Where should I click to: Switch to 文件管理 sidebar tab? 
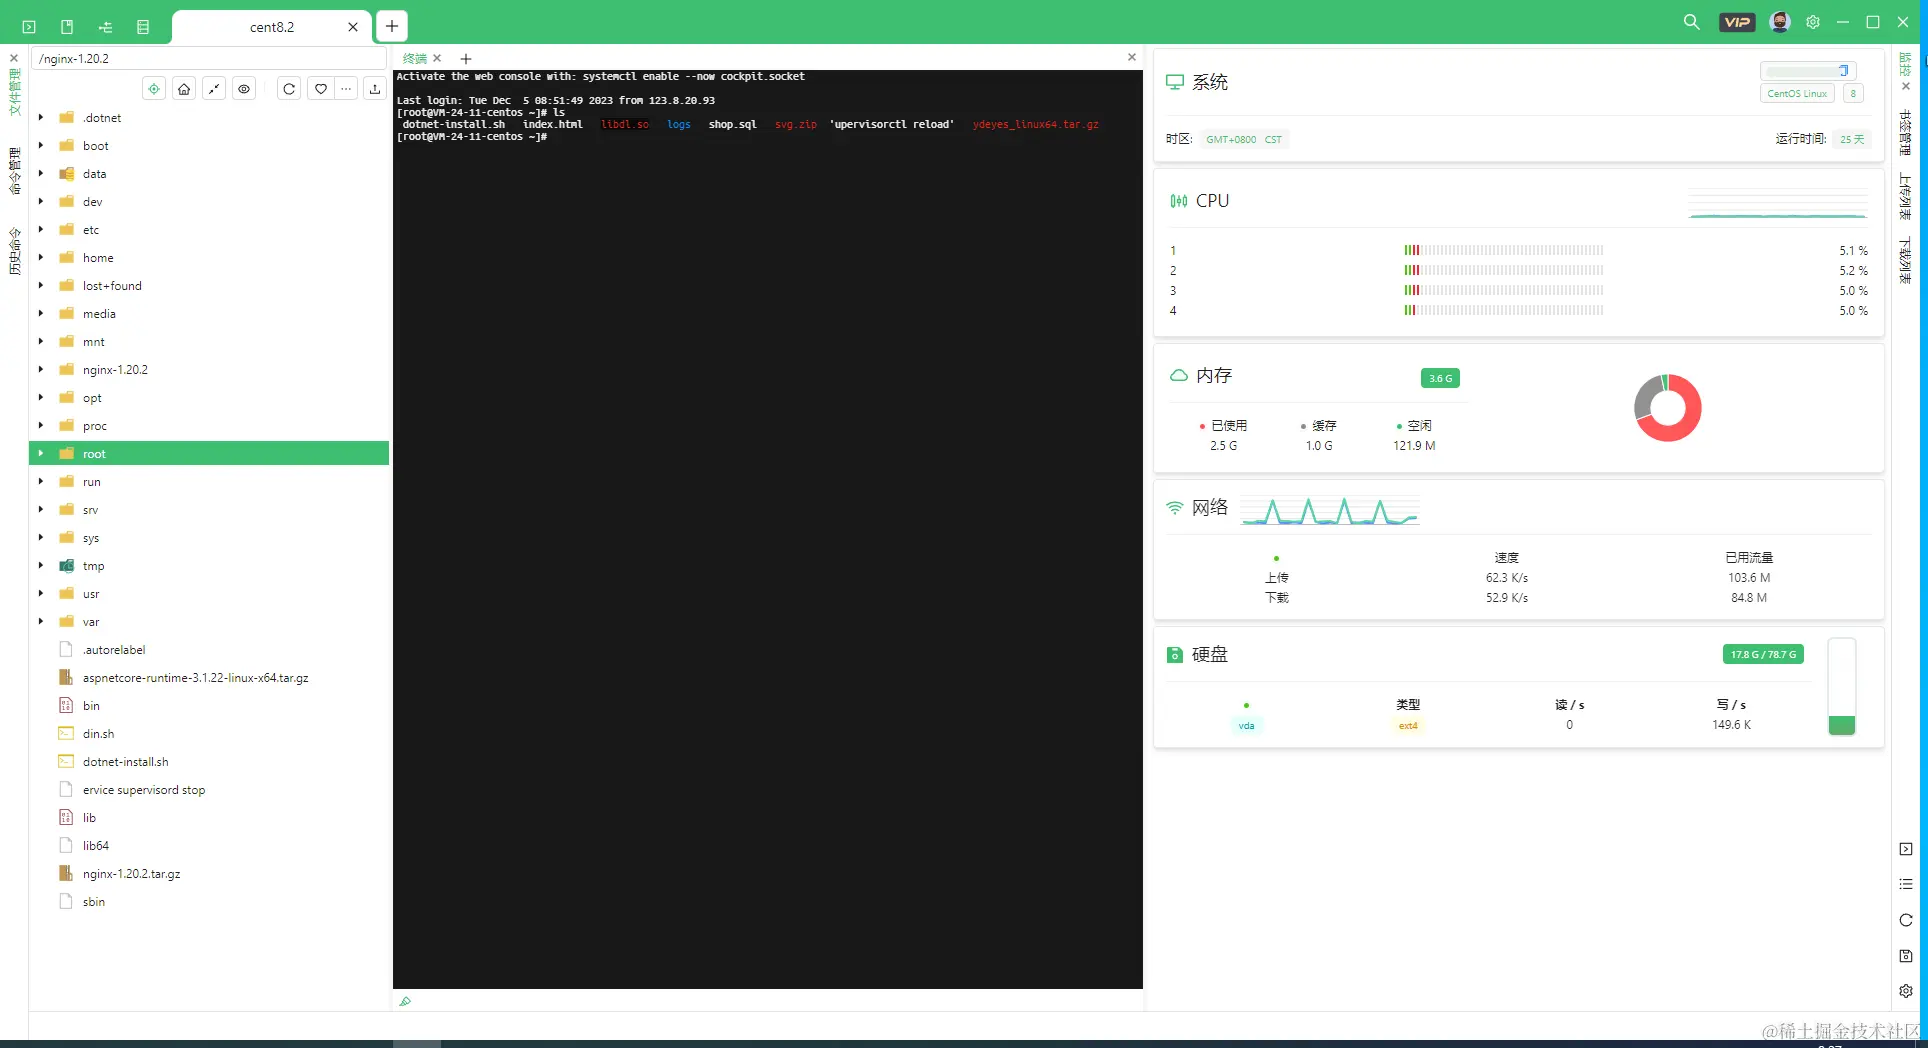tap(14, 93)
